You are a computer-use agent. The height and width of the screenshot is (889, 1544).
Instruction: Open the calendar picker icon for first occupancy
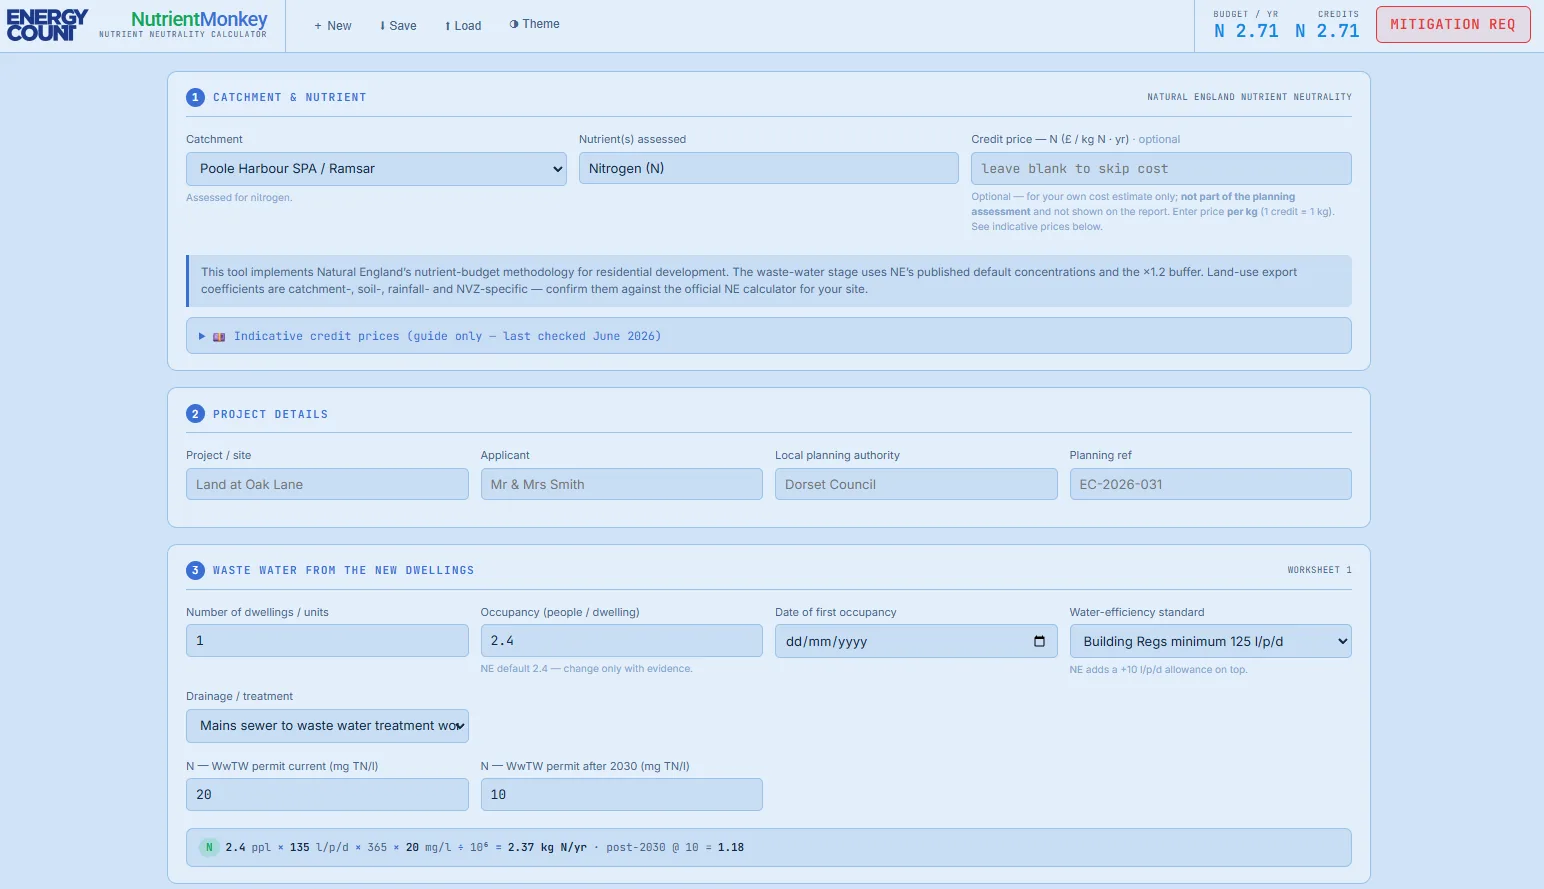[x=1039, y=641]
